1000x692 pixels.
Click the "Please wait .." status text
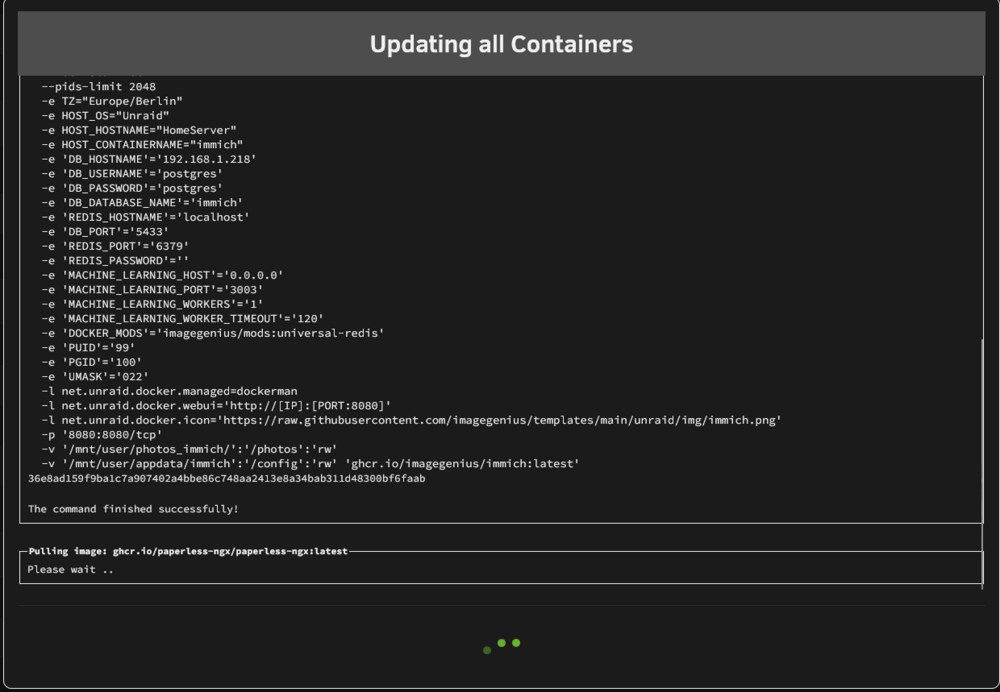(x=70, y=570)
